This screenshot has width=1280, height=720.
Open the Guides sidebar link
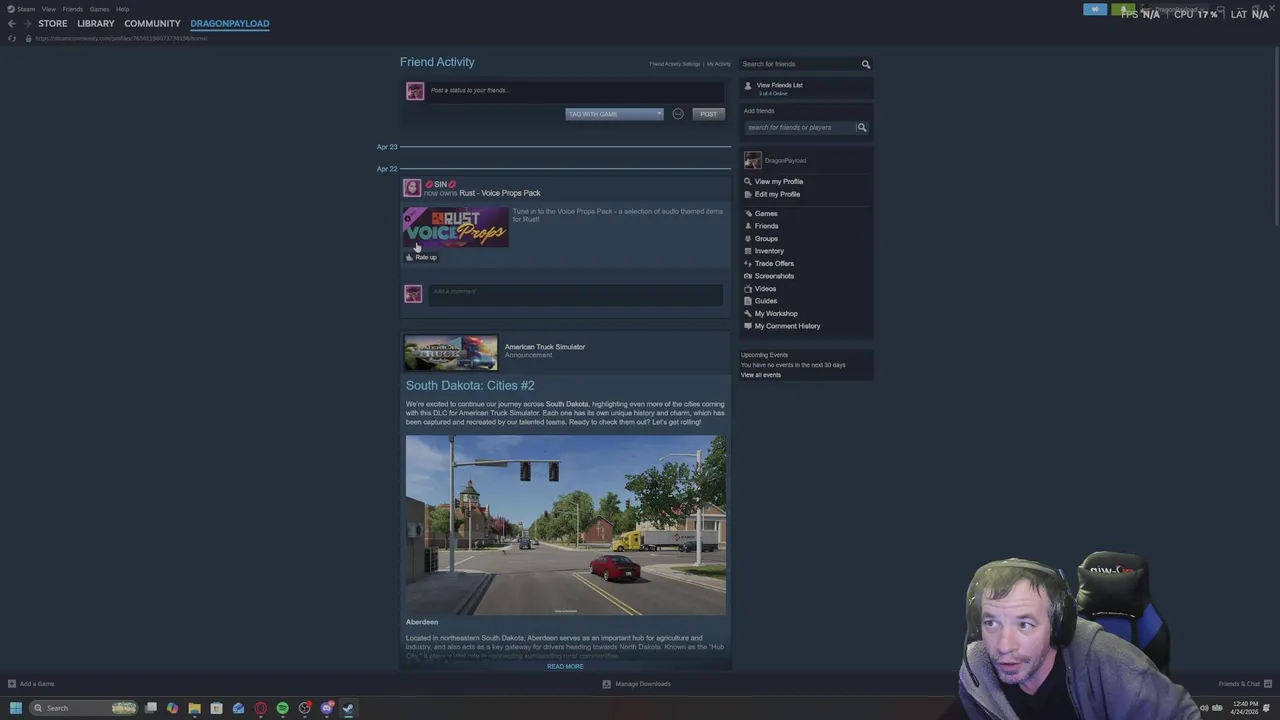[766, 301]
